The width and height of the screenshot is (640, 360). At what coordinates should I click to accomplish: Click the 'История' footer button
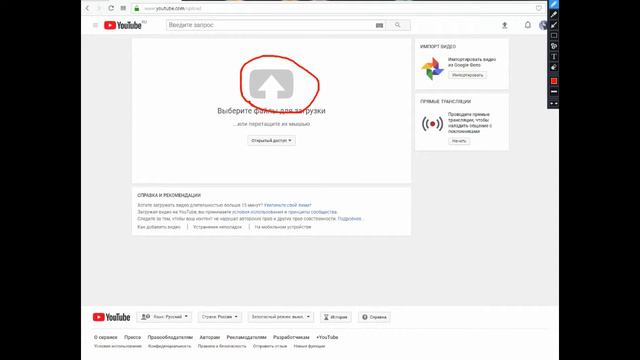(336, 317)
